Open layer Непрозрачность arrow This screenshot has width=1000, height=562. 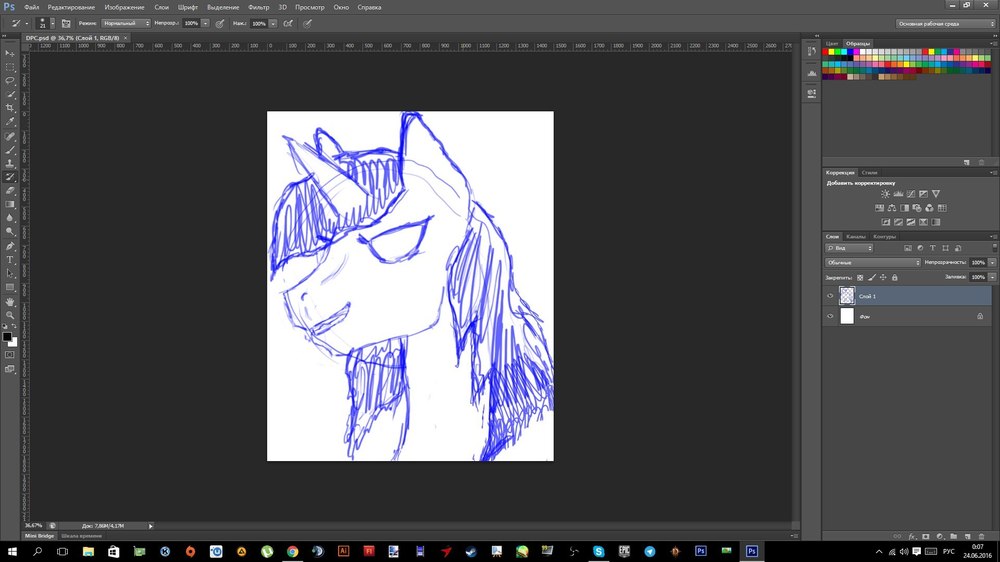coord(992,263)
